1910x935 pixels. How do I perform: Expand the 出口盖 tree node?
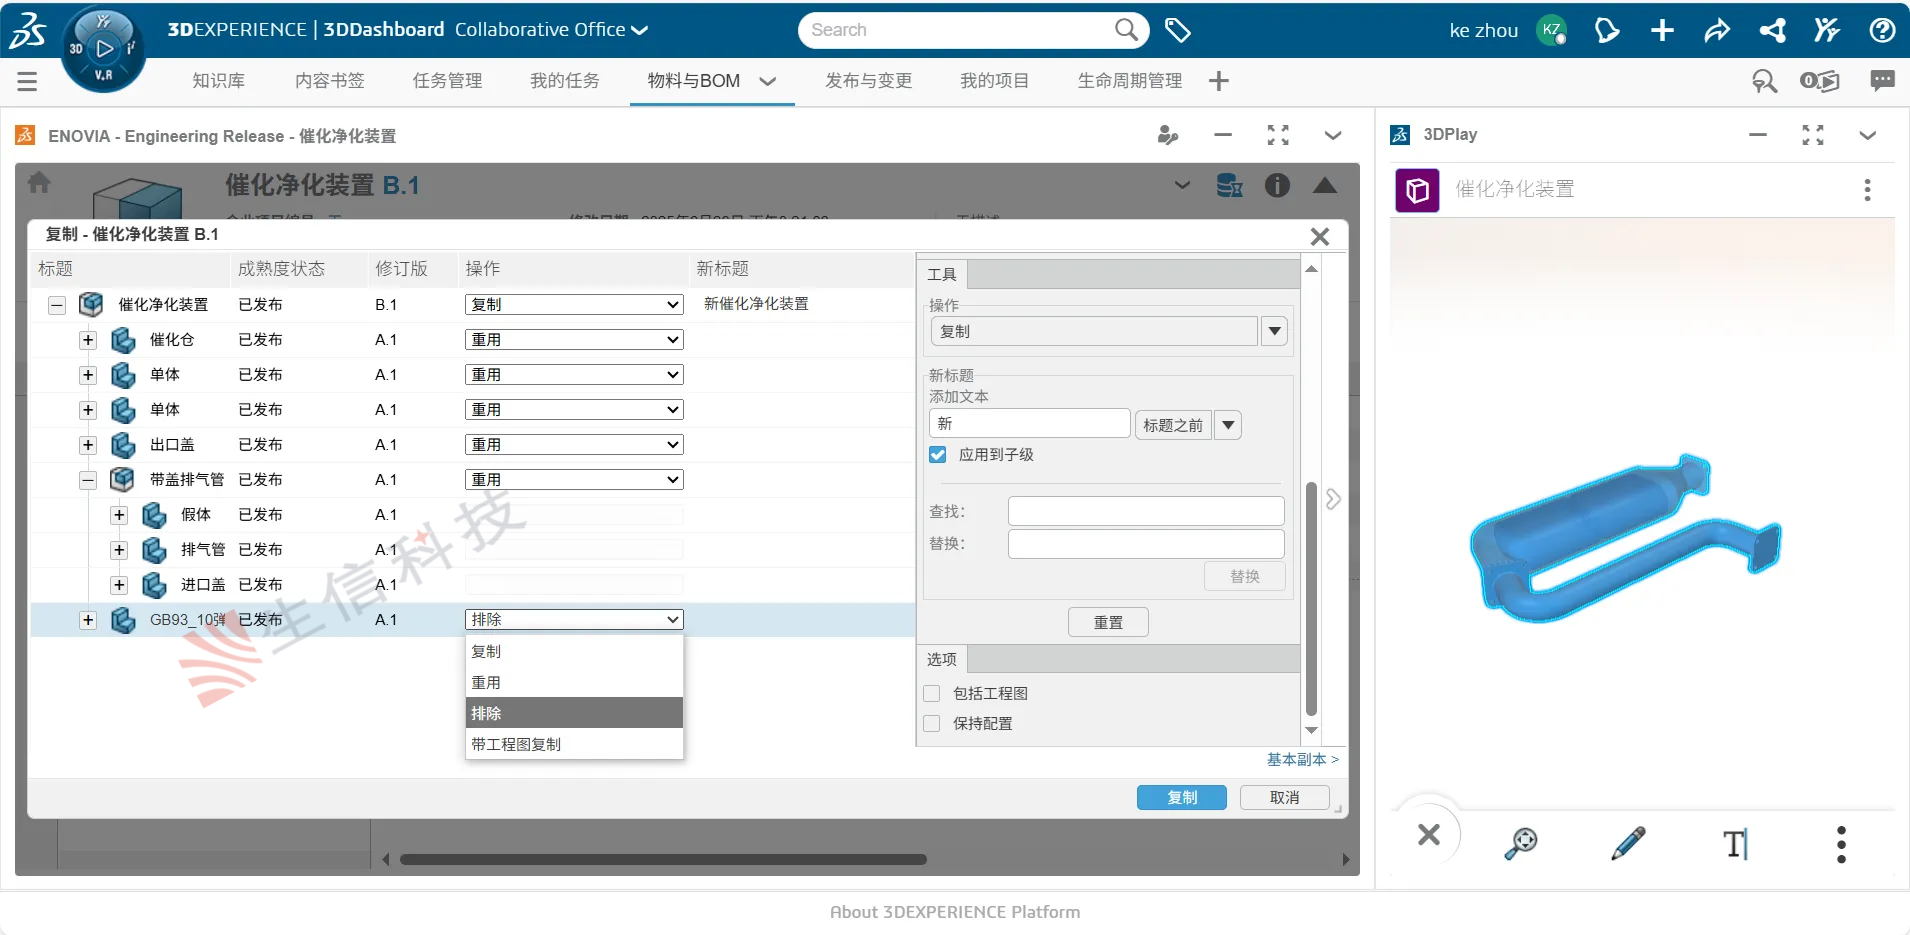coord(88,445)
